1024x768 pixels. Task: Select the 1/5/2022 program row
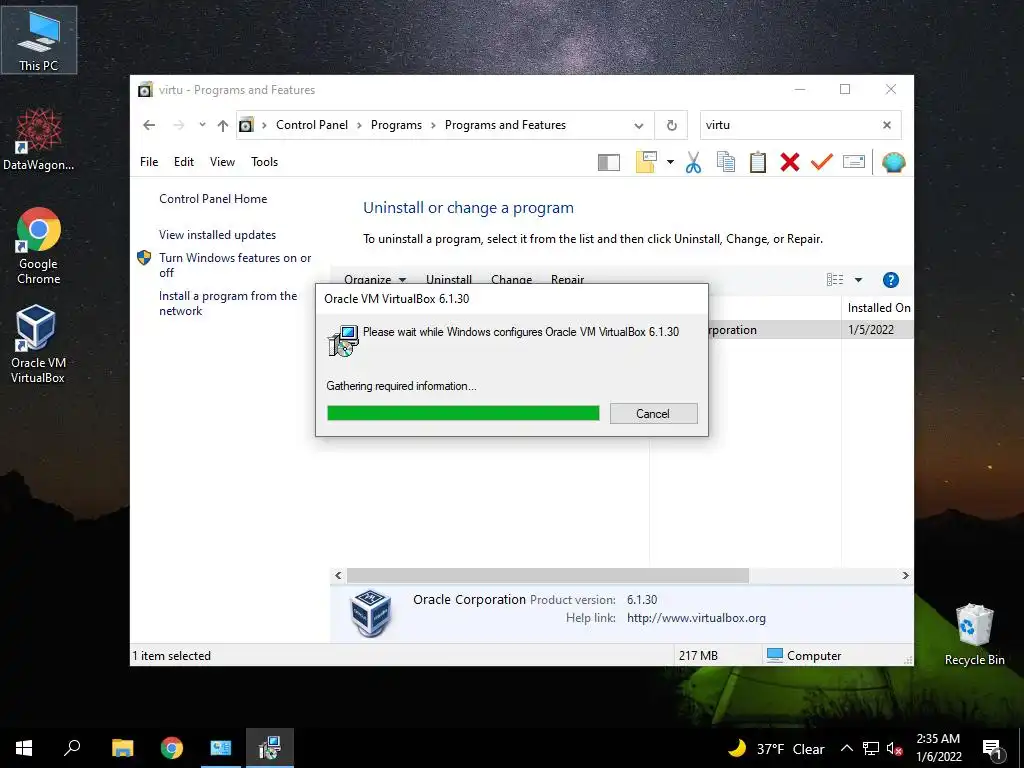(810, 330)
